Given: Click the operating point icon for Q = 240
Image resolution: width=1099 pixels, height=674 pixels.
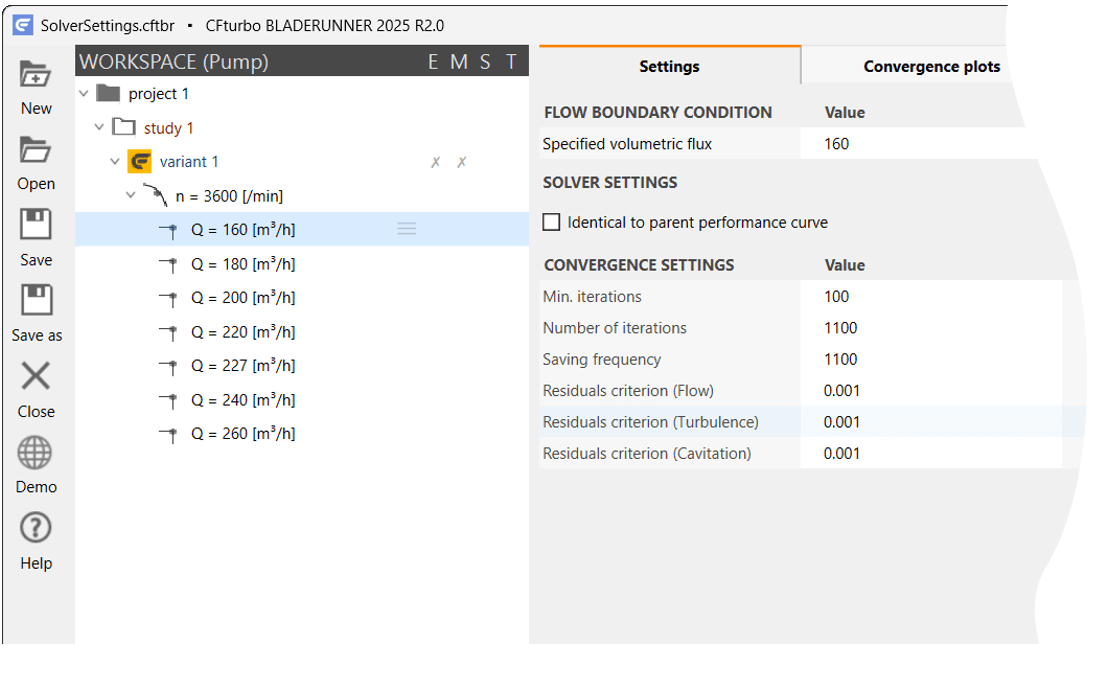Looking at the screenshot, I should 168,401.
